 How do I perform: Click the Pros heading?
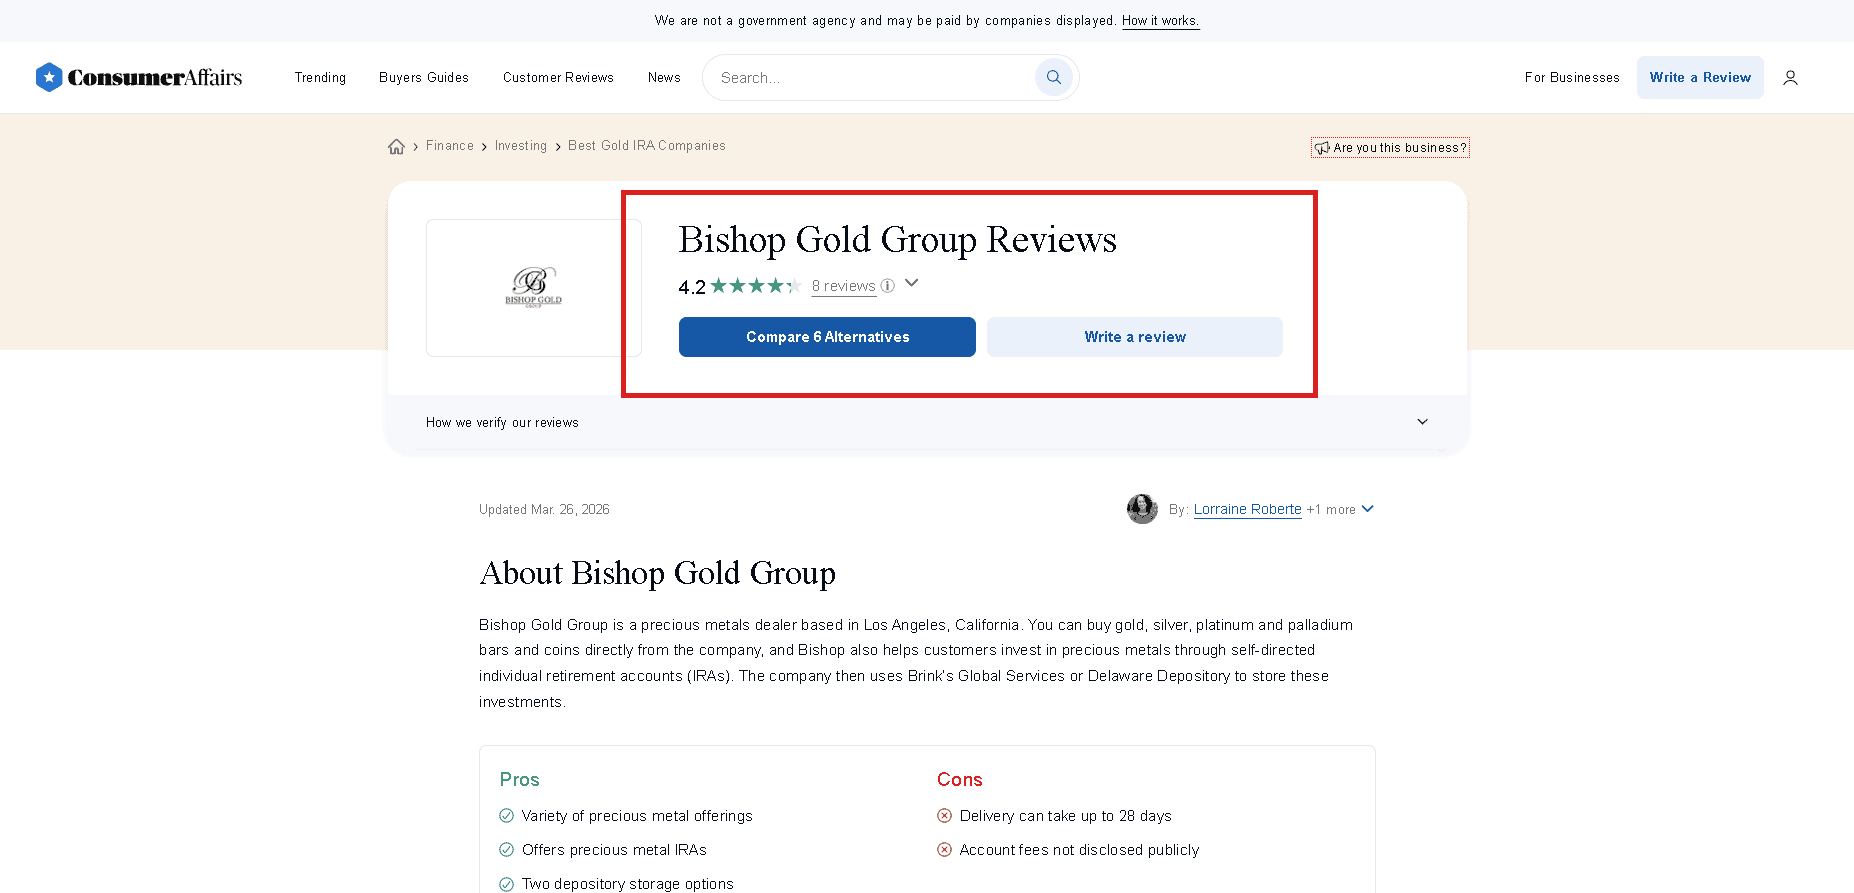519,779
